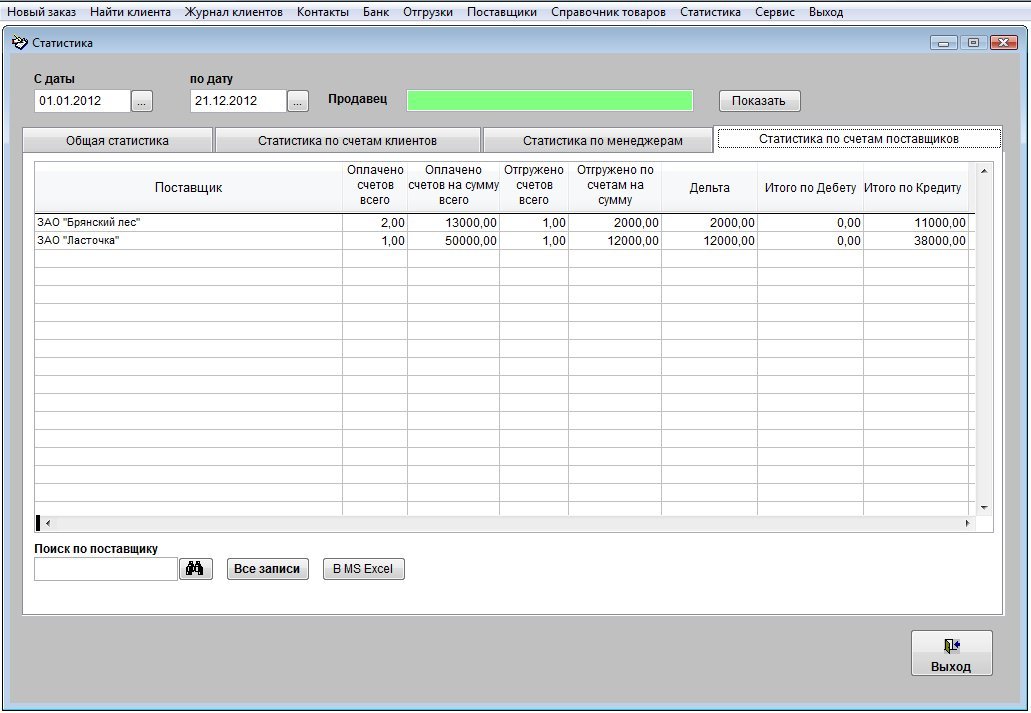Export table via В MS Excel button

(363, 569)
